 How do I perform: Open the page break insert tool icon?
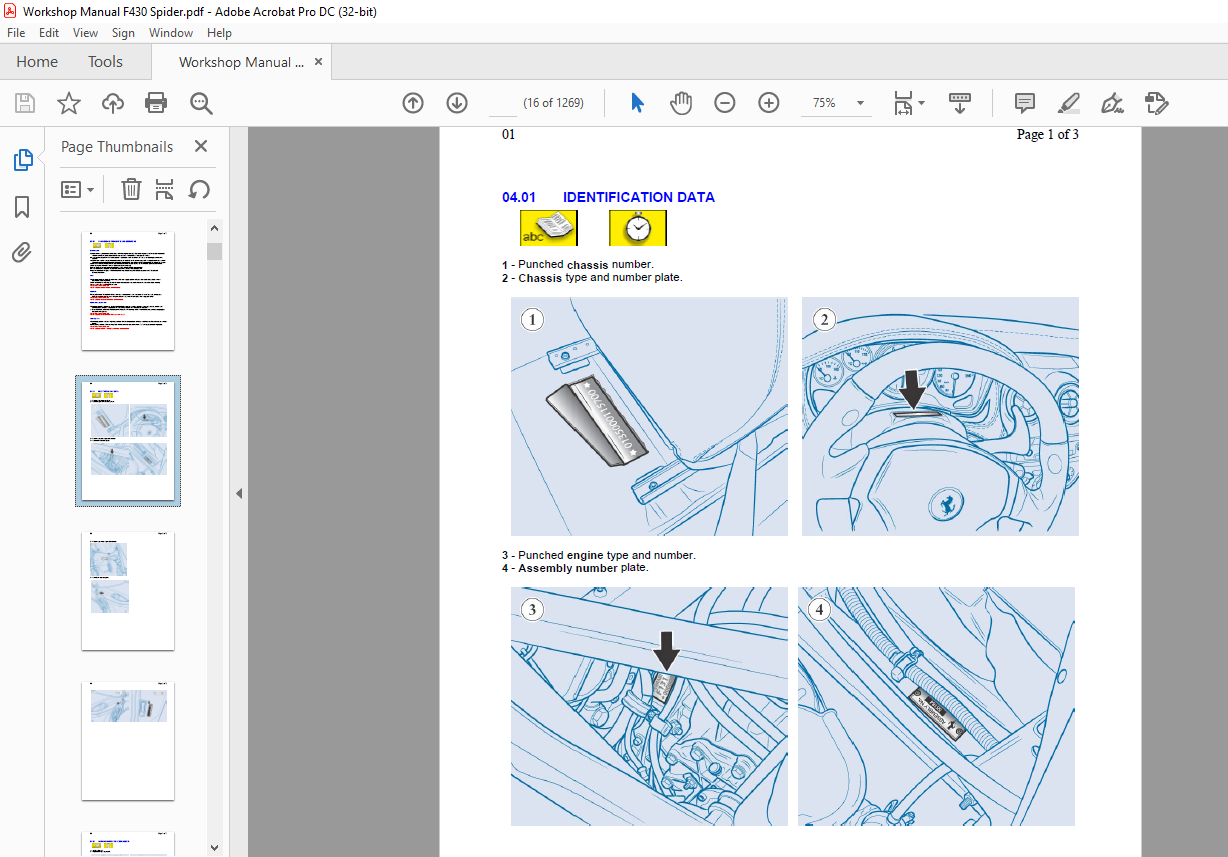pyautogui.click(x=165, y=189)
